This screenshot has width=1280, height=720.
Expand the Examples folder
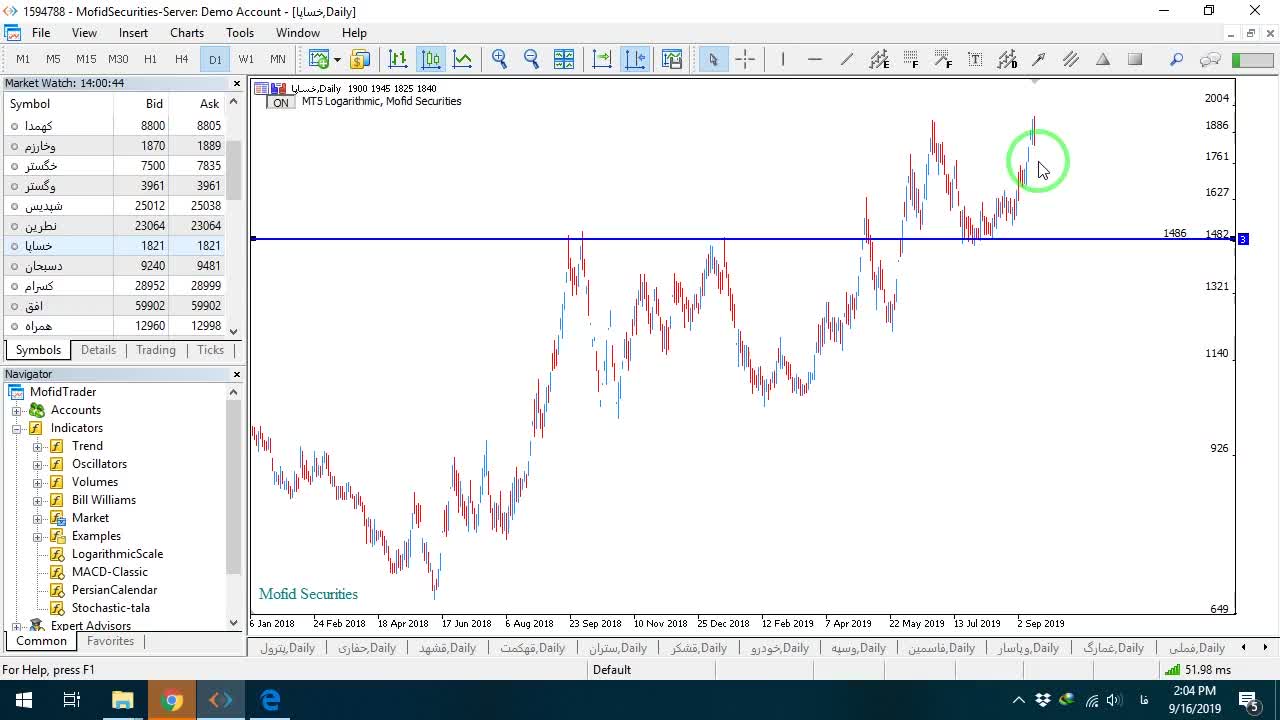(x=38, y=536)
